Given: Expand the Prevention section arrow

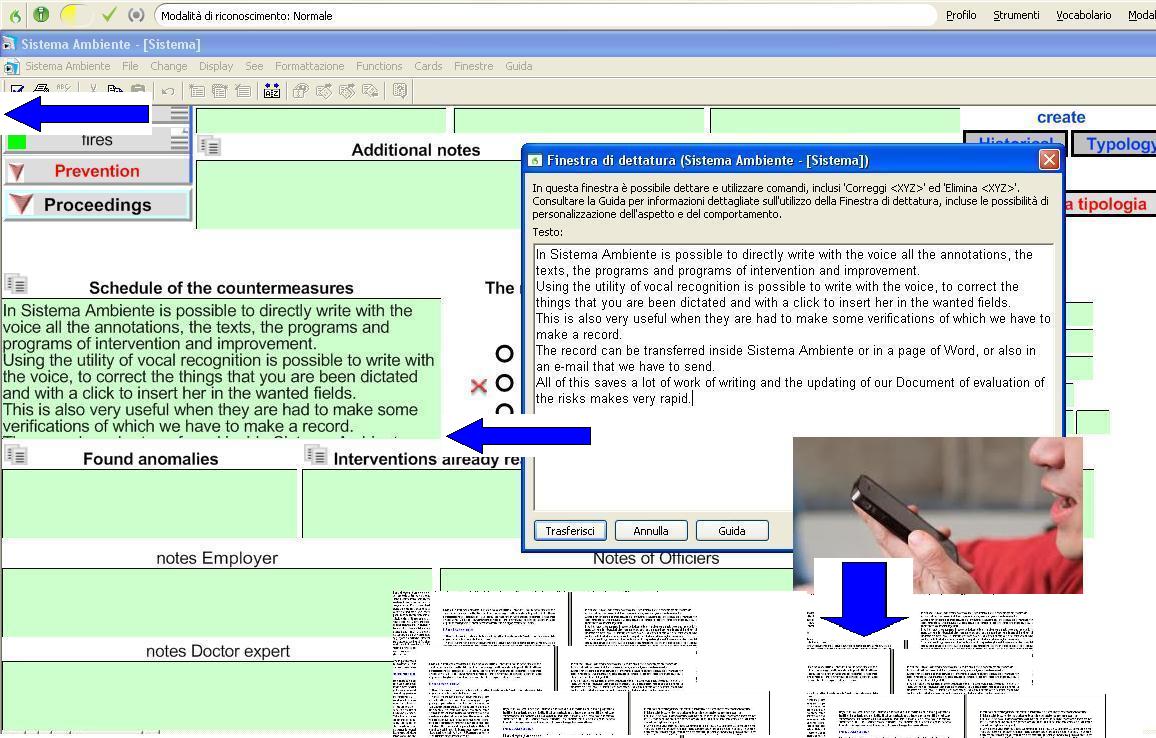Looking at the screenshot, I should (x=17, y=172).
